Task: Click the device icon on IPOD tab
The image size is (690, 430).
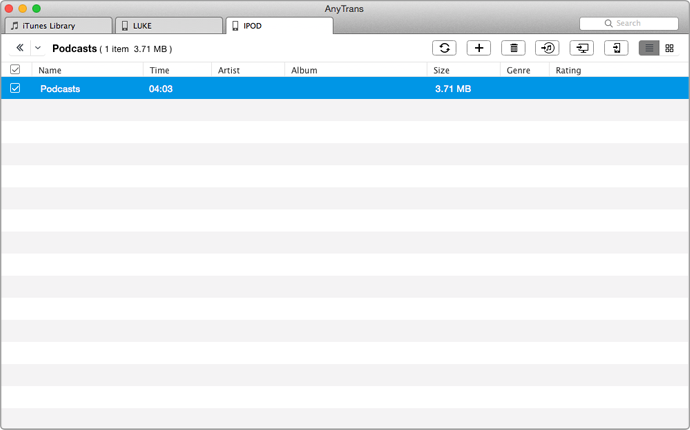Action: pyautogui.click(x=235, y=26)
